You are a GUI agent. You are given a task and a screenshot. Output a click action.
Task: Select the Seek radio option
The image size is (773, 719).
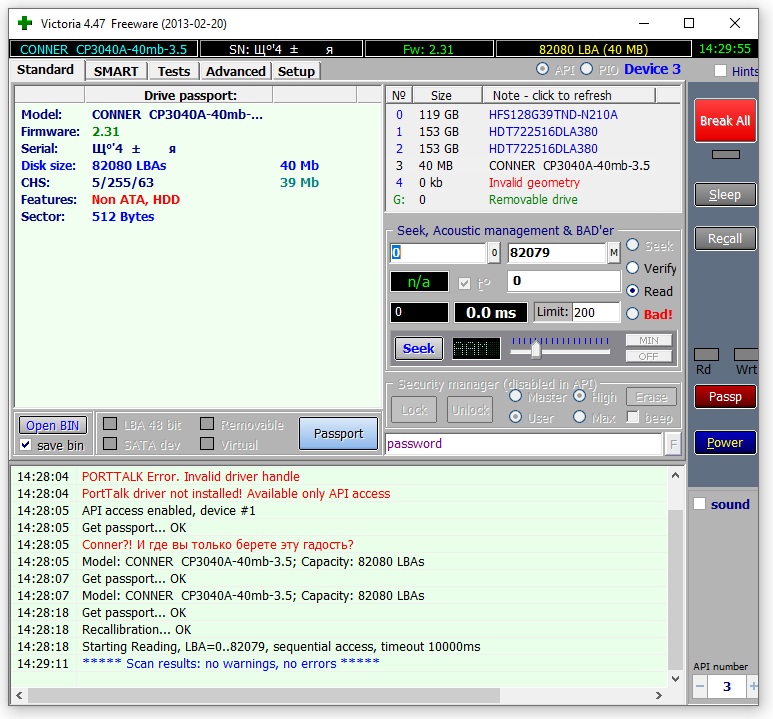[x=632, y=245]
